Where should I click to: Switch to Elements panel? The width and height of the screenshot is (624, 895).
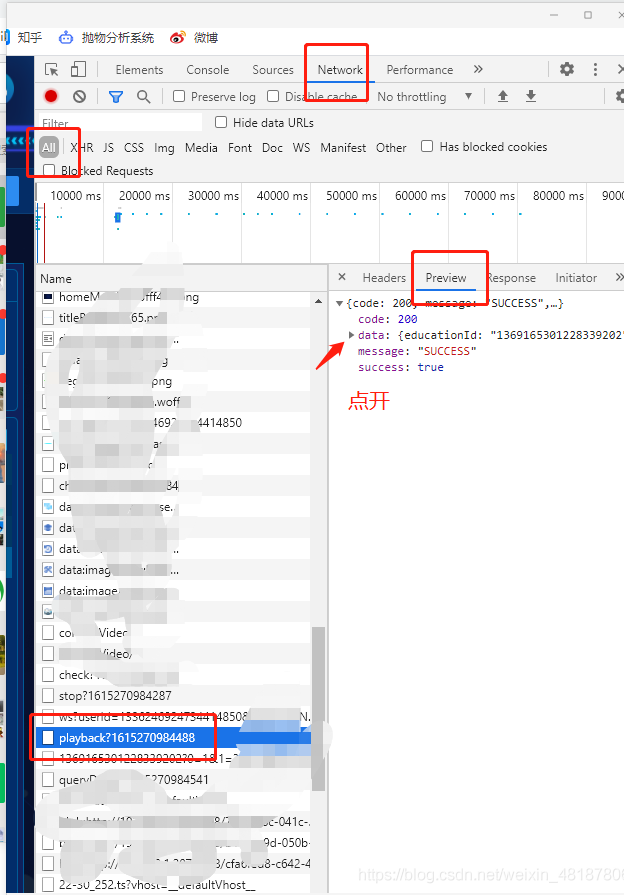[x=139, y=70]
